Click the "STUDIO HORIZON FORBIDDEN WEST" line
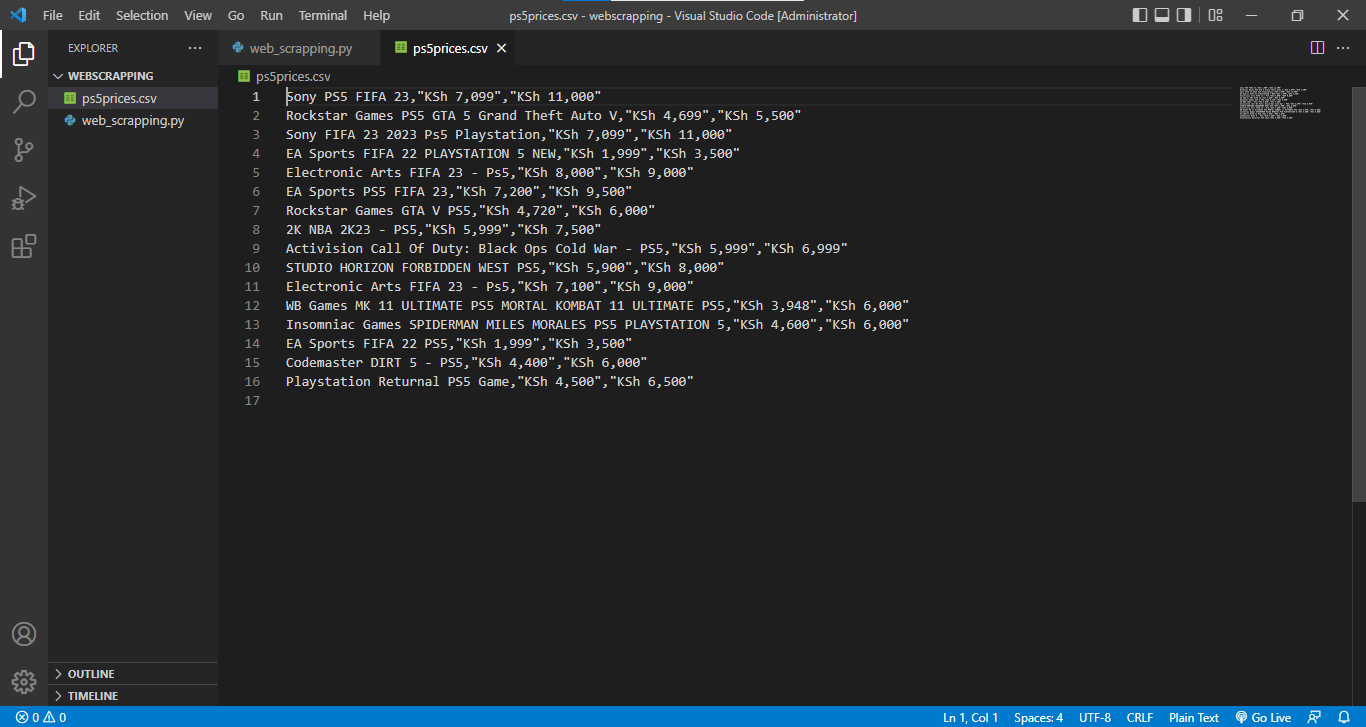The height and width of the screenshot is (727, 1366). click(505, 267)
